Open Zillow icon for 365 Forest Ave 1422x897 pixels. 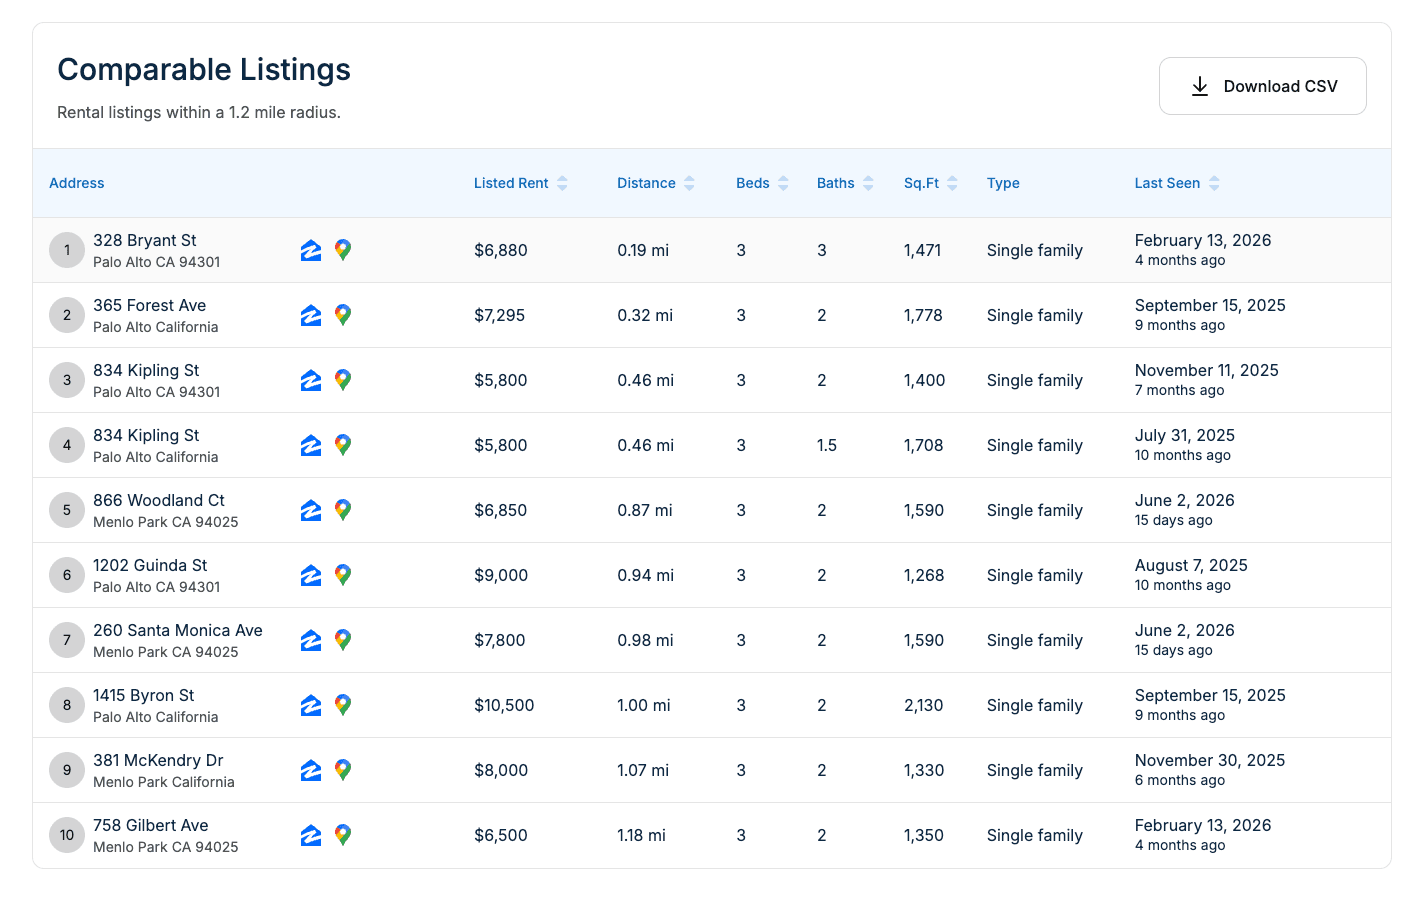pyautogui.click(x=311, y=315)
